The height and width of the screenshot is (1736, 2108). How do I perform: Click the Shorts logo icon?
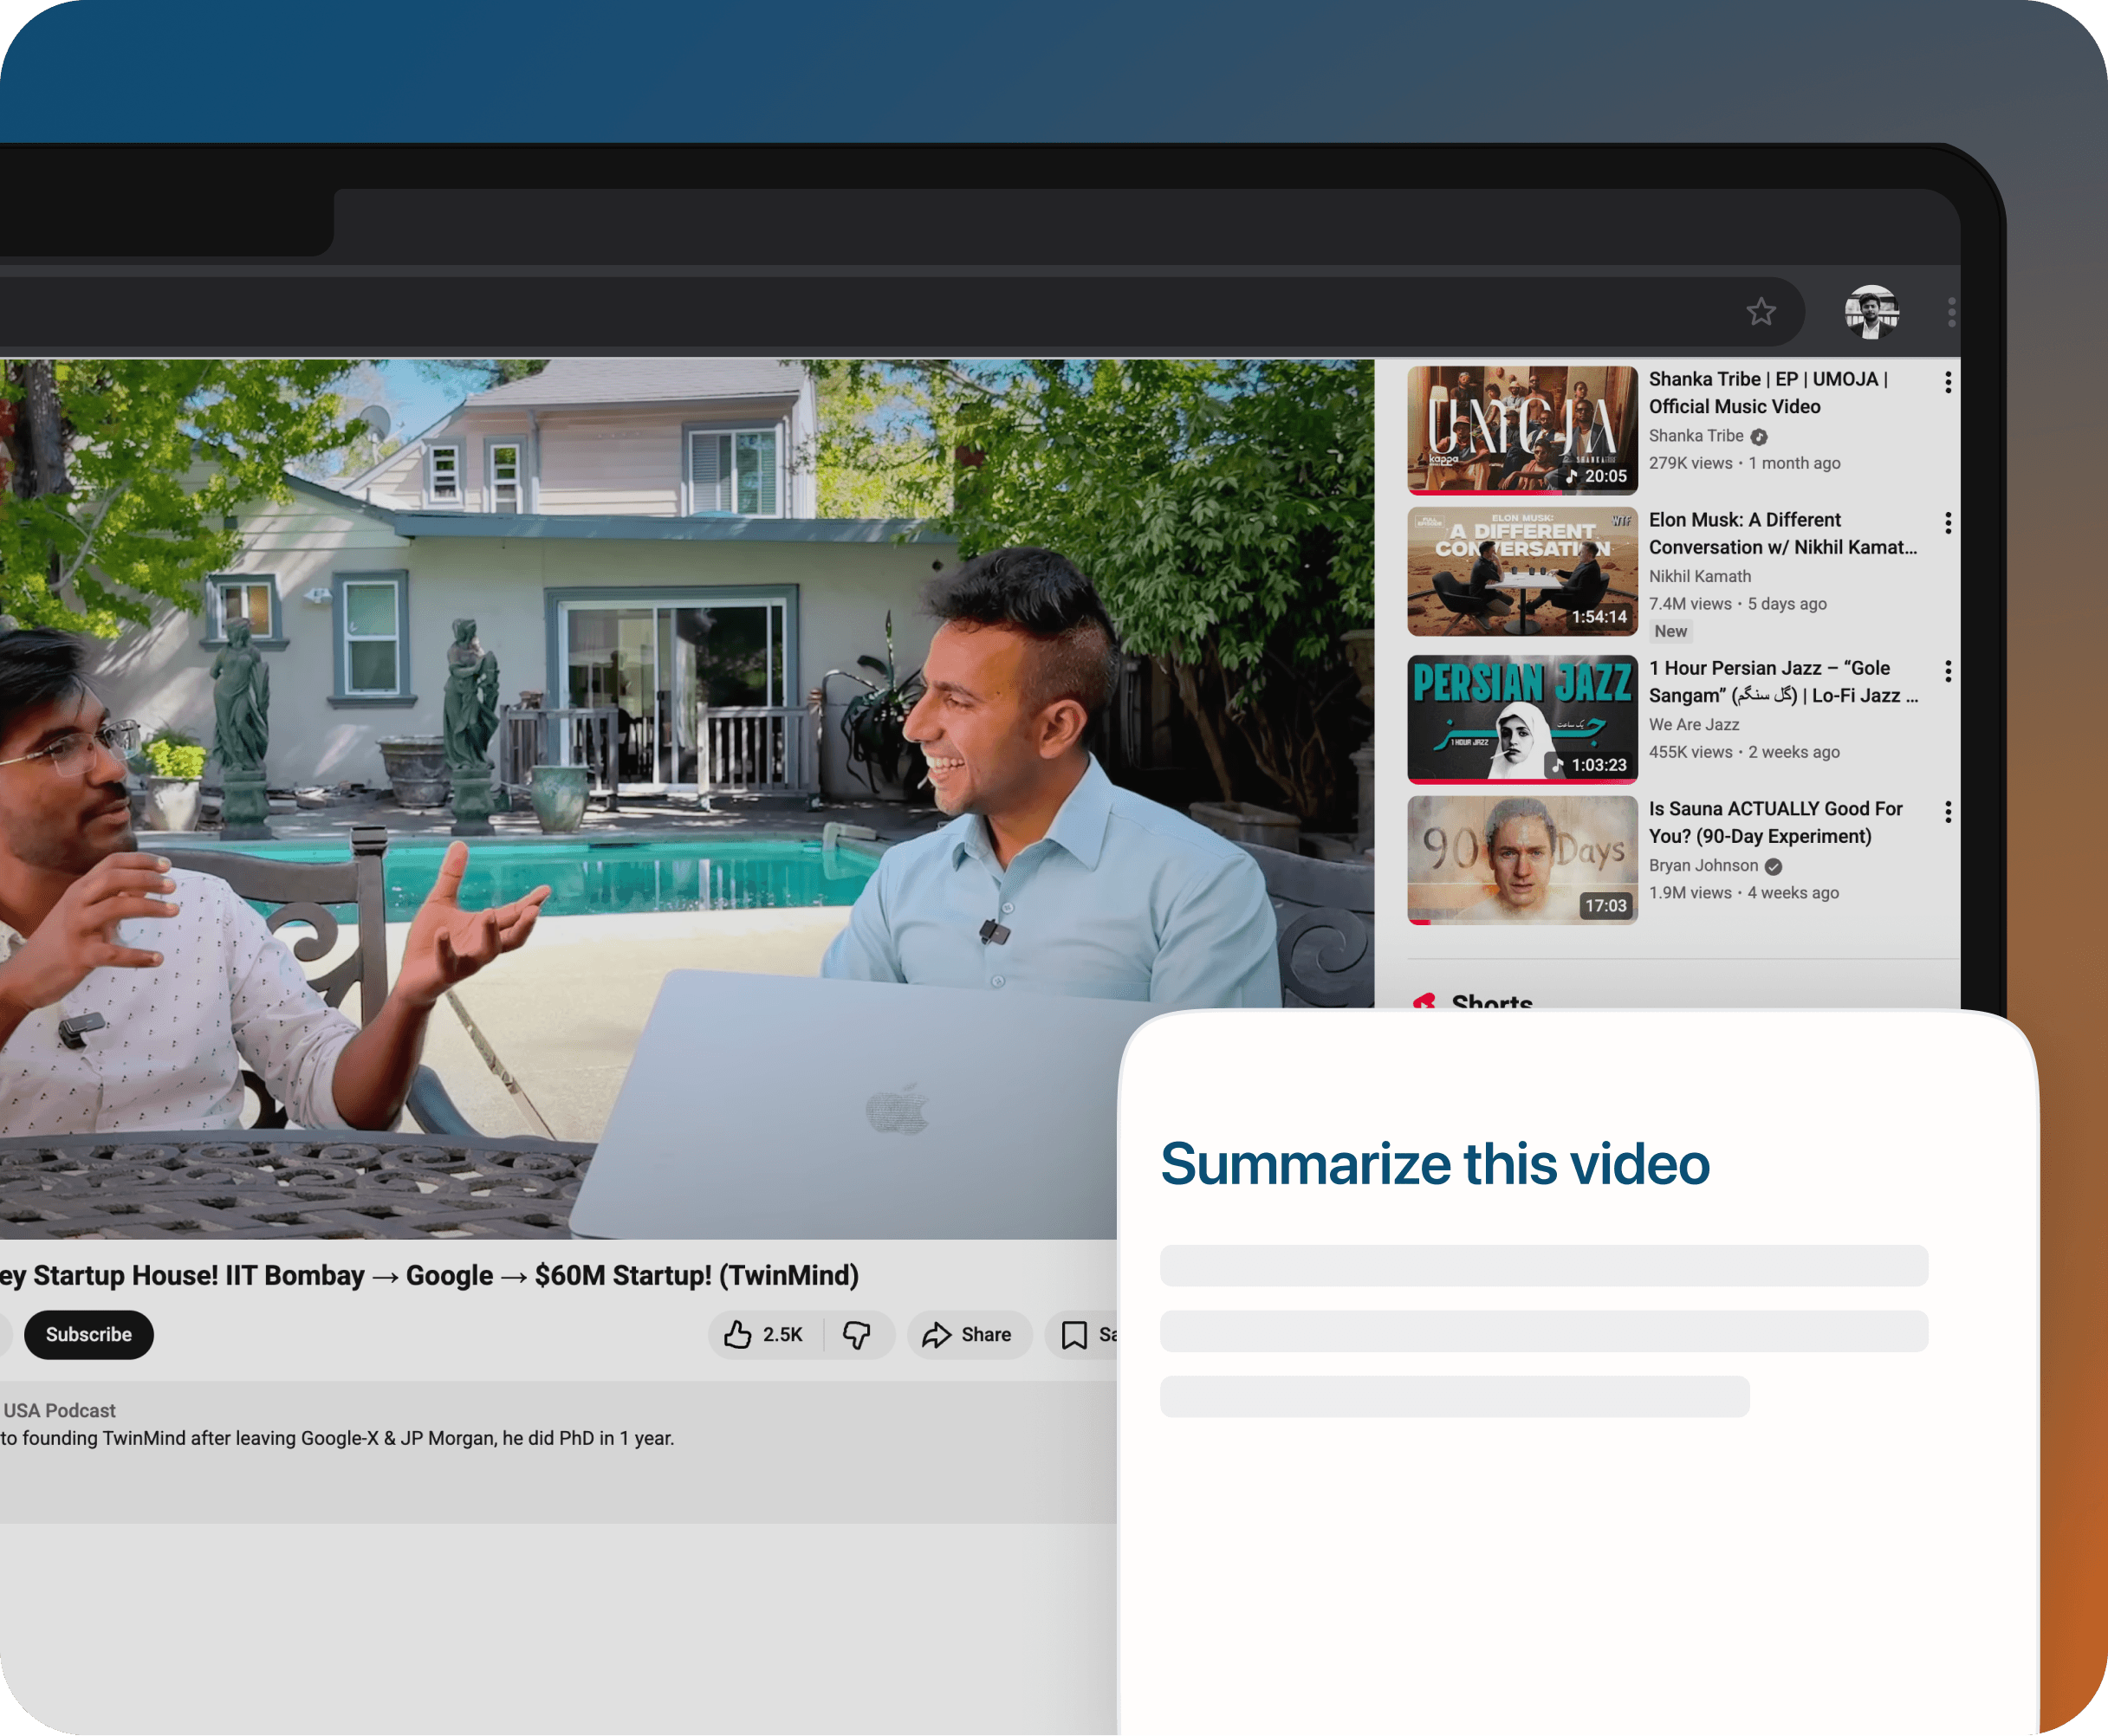[1424, 1001]
